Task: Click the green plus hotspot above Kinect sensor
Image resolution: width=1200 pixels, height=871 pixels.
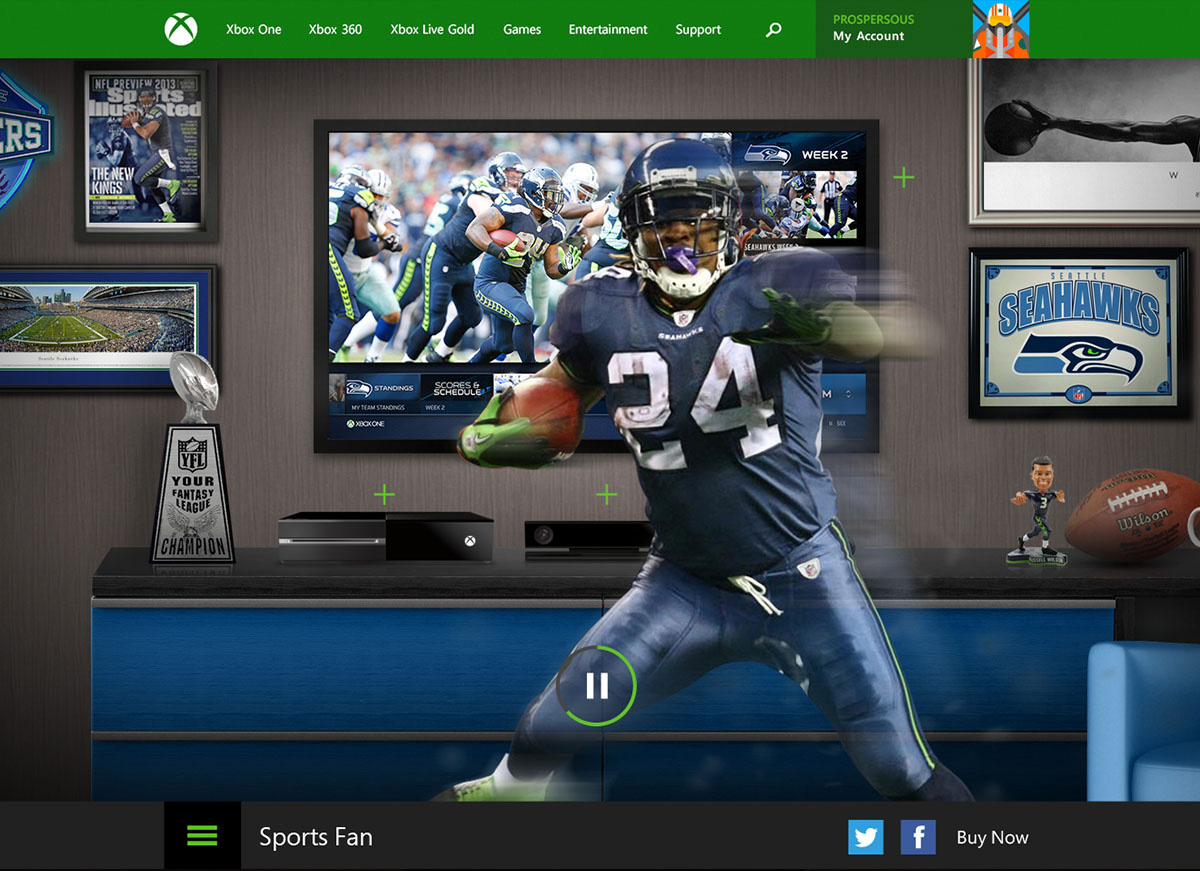Action: click(x=606, y=494)
